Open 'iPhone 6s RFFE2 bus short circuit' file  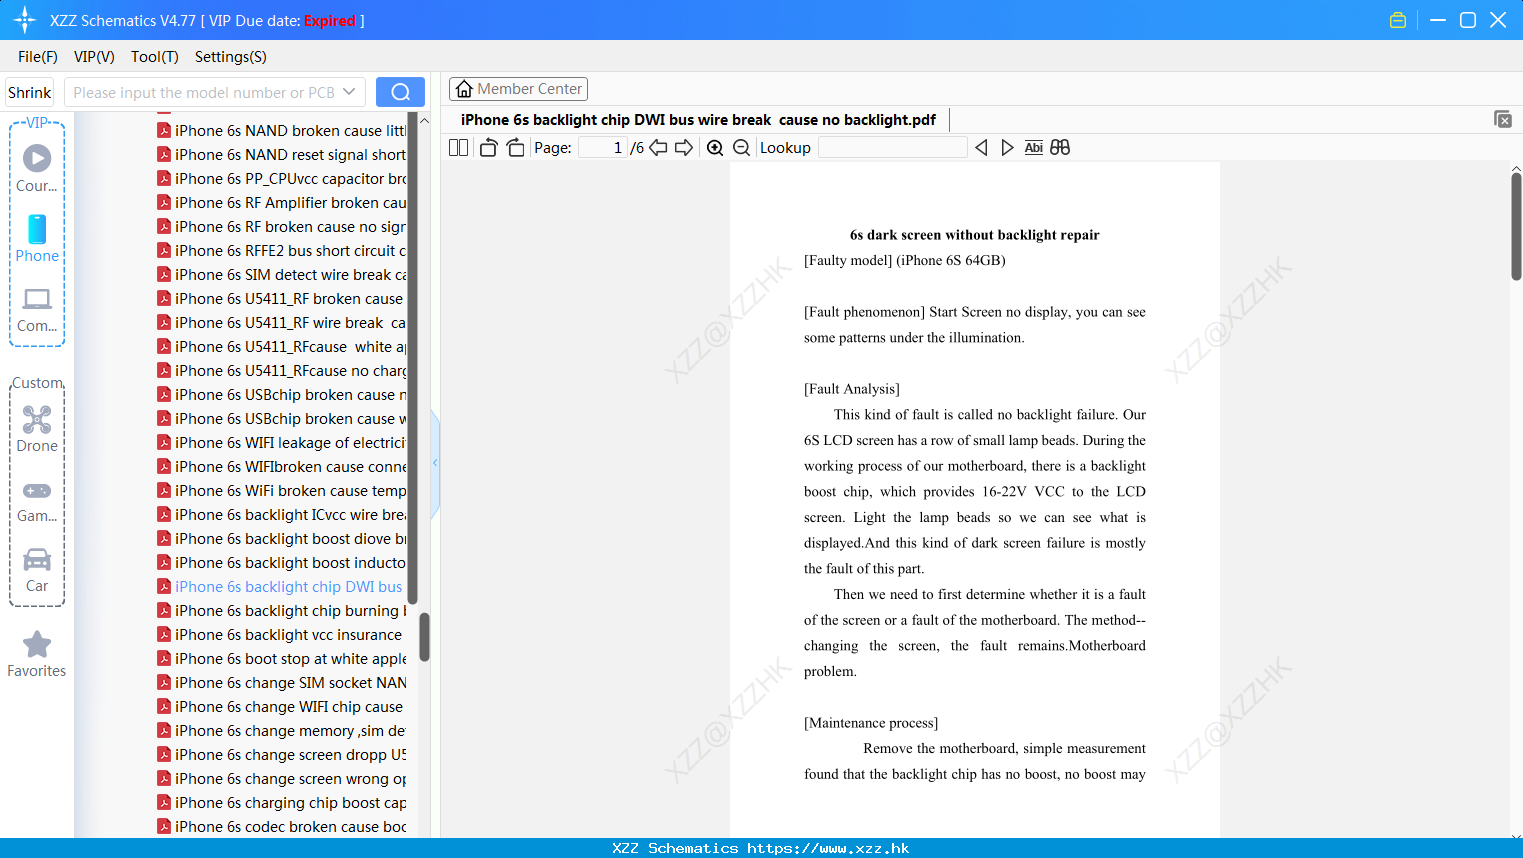(x=282, y=251)
